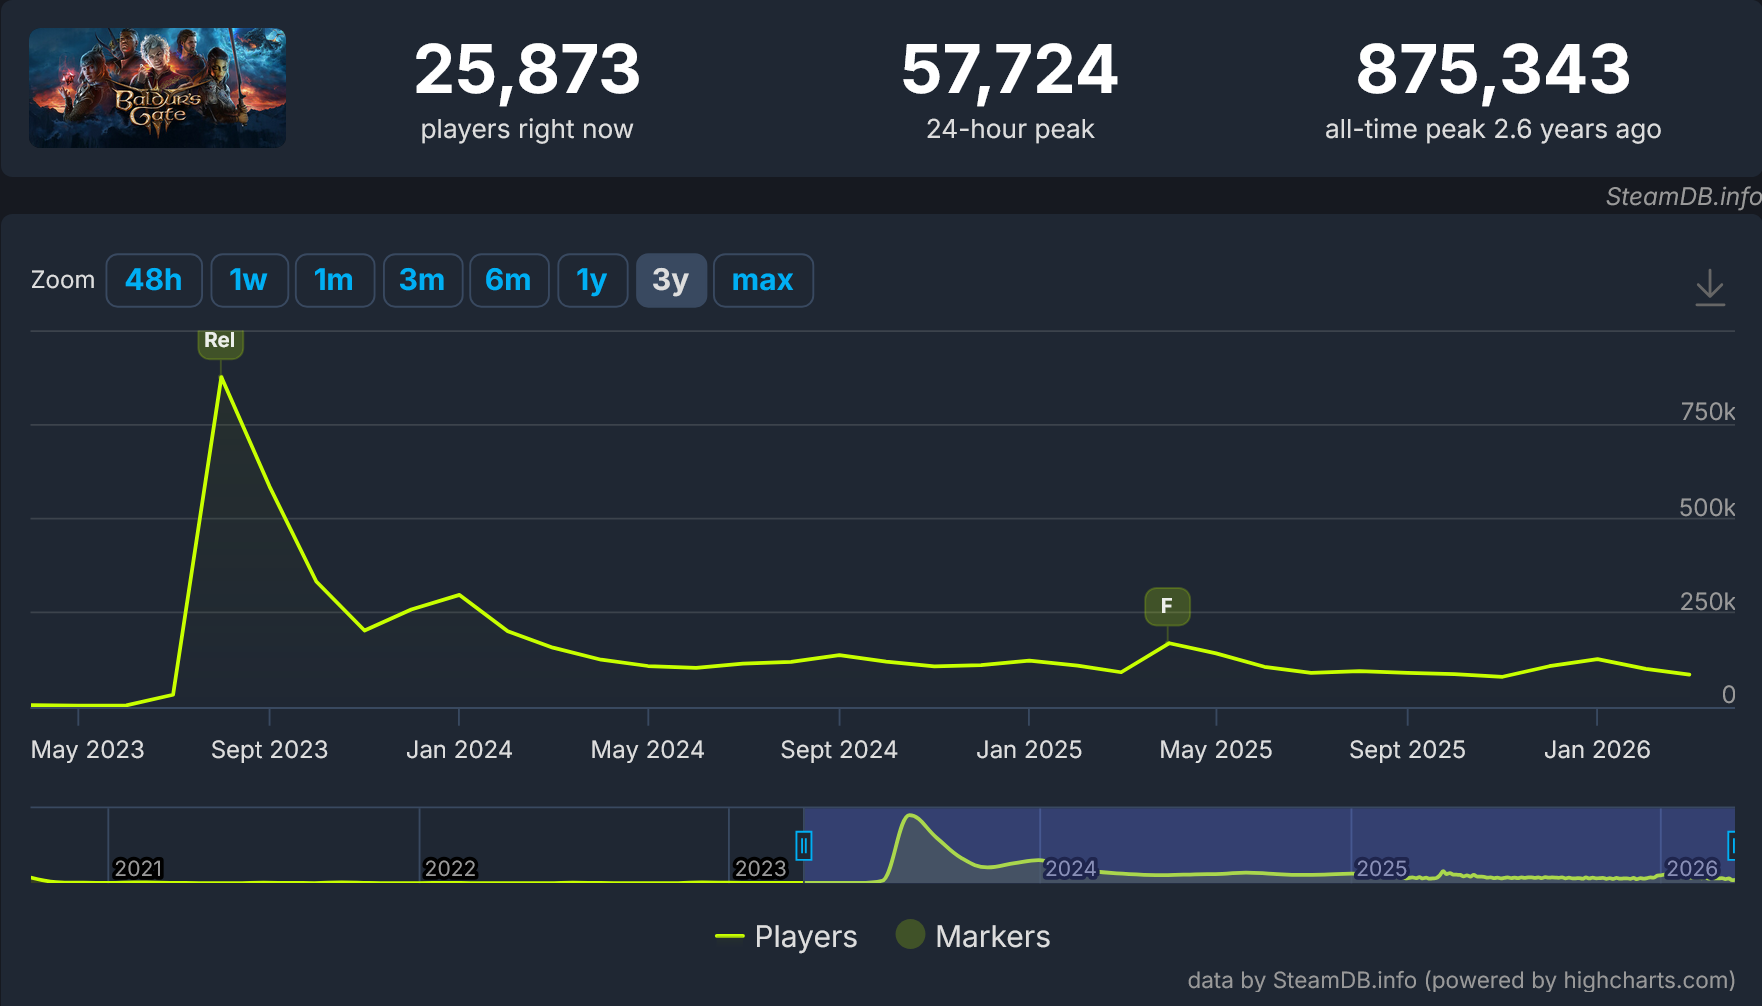Click the Sept 2025 x-axis label
The image size is (1762, 1006).
coord(1407,750)
